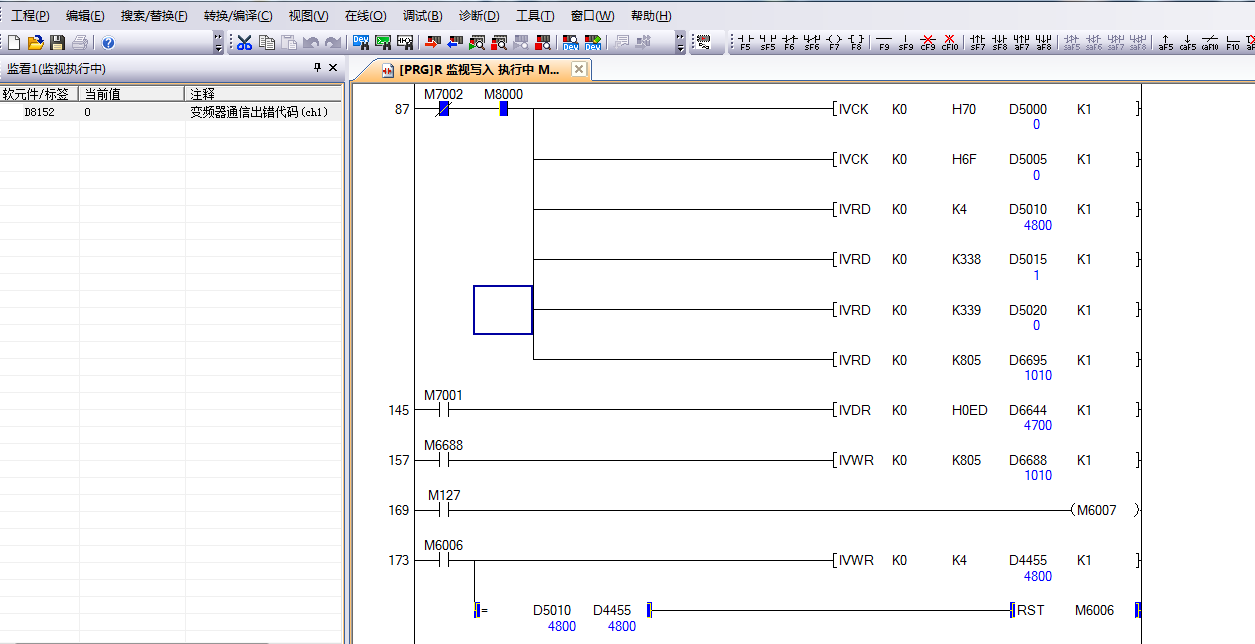Close the [PRG]R program tab
Image resolution: width=1255 pixels, height=644 pixels.
pos(579,70)
